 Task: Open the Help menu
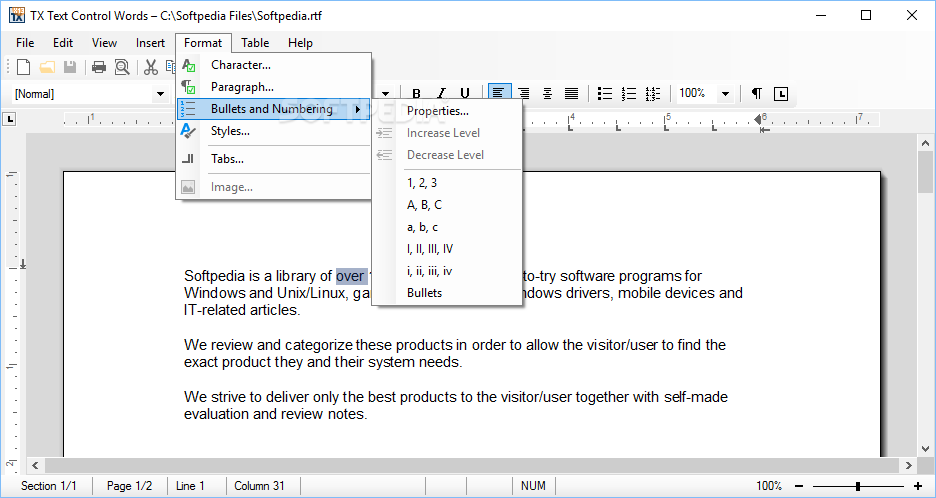pos(300,43)
